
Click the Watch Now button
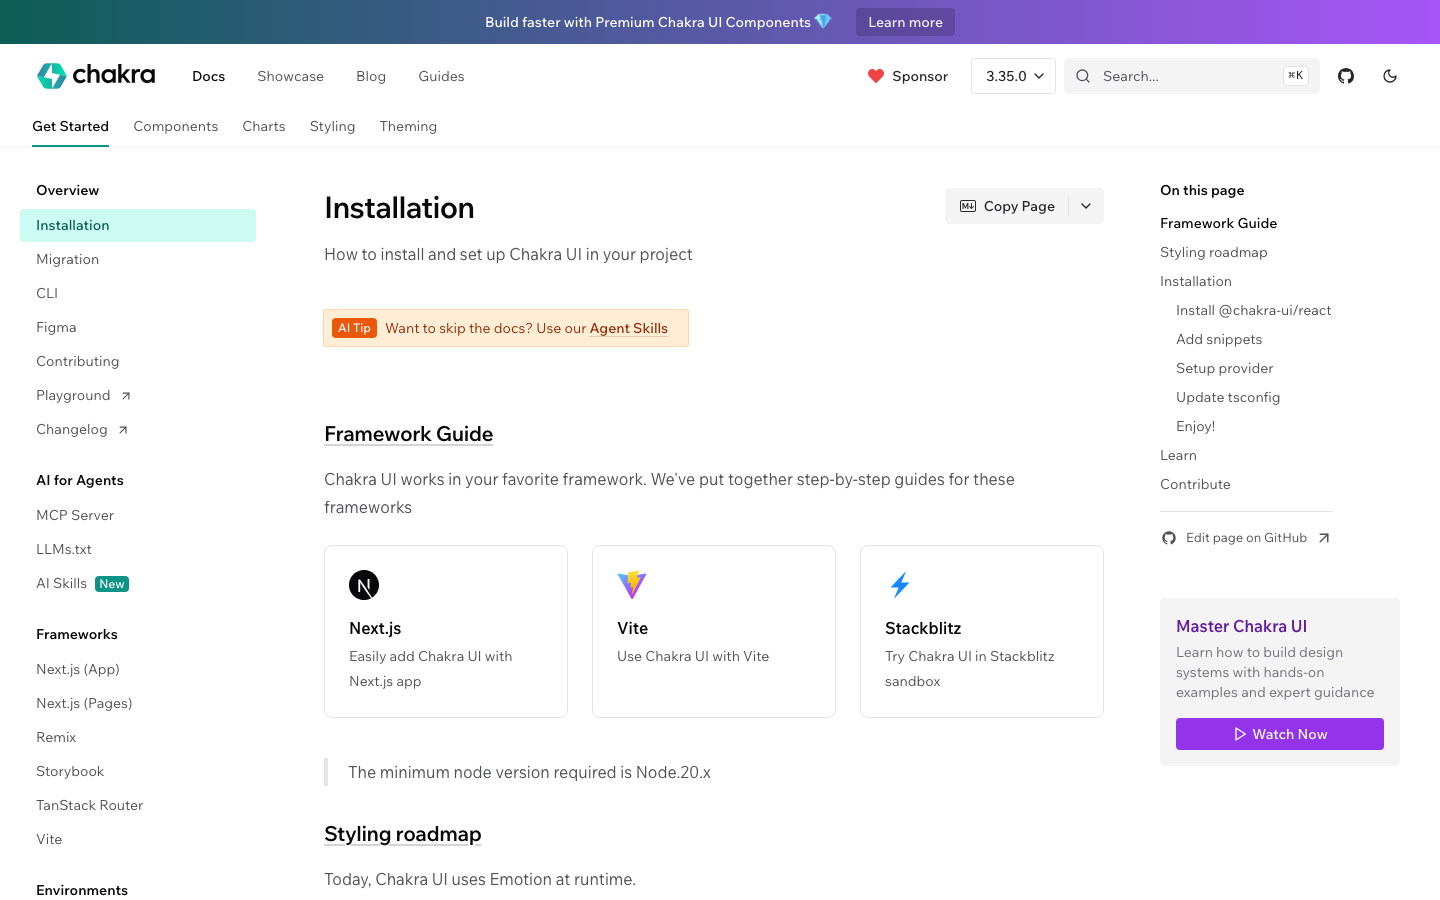click(1280, 734)
